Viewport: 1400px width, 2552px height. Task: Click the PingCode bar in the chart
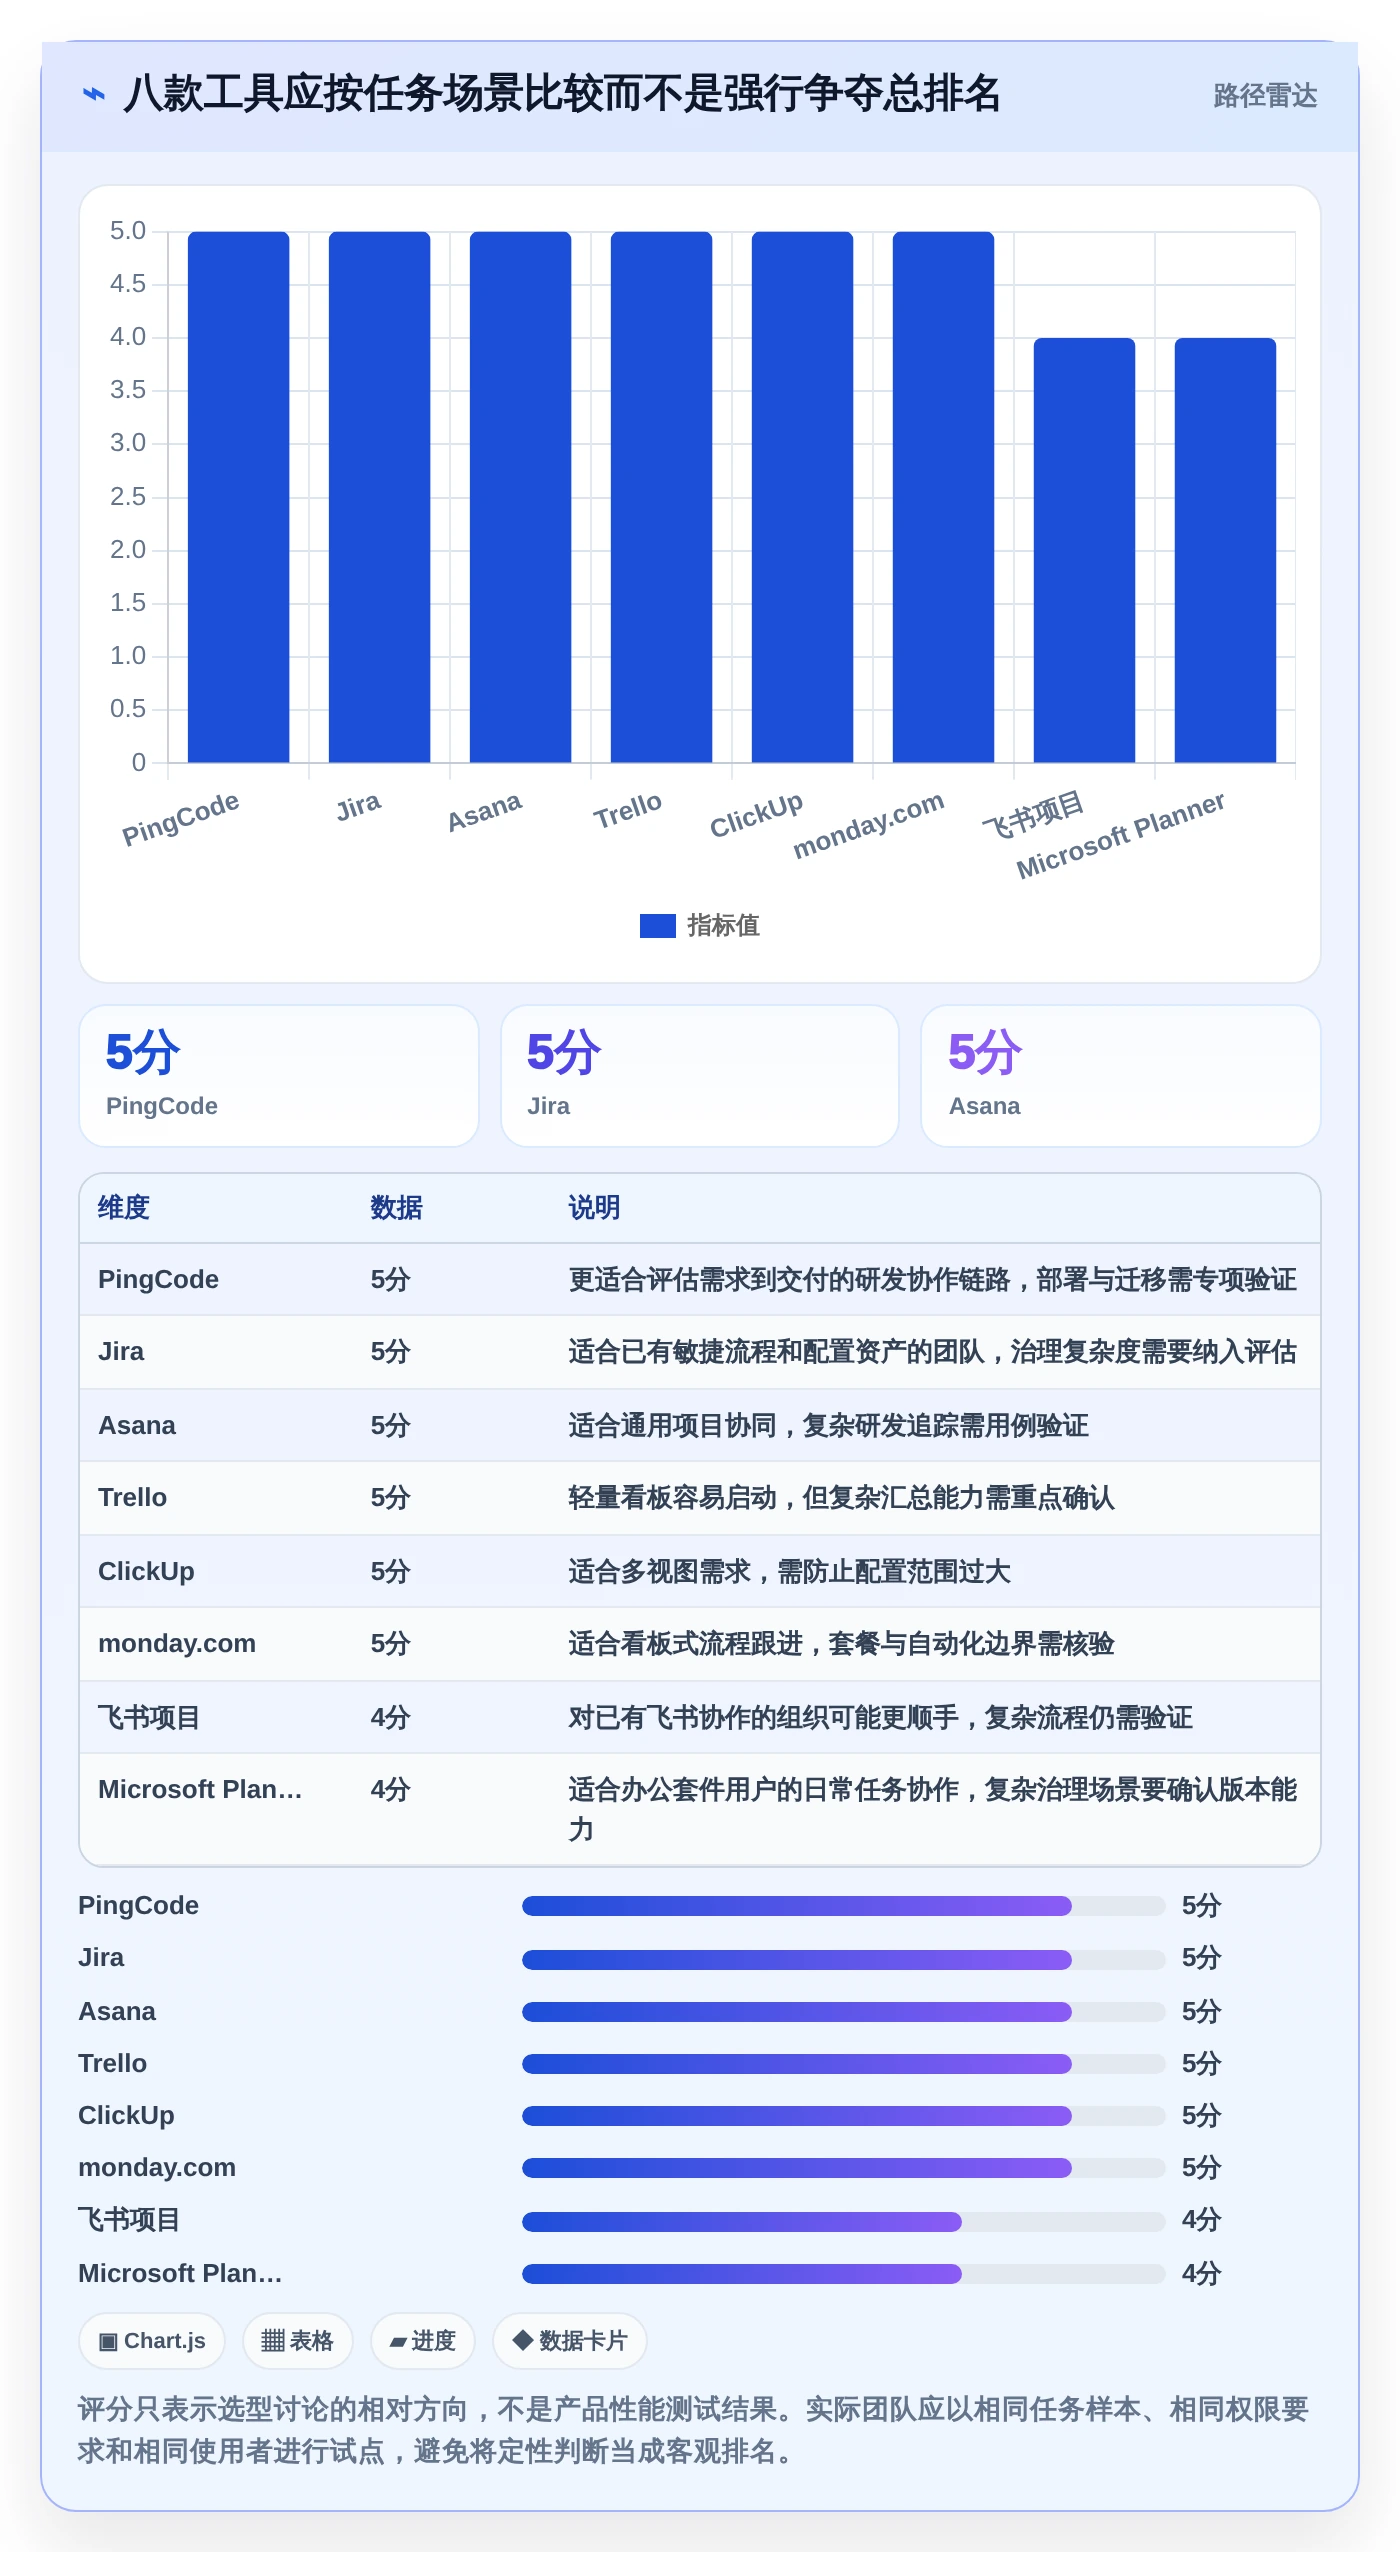click(238, 497)
